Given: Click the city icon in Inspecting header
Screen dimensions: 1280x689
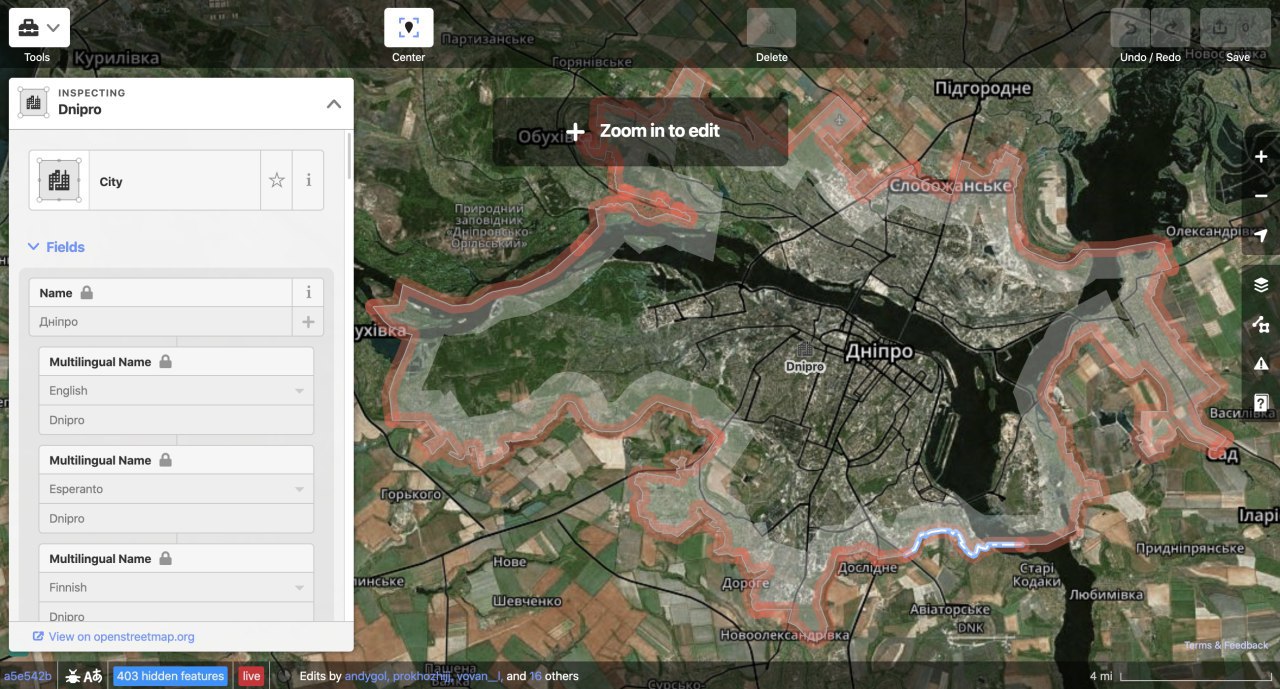Looking at the screenshot, I should 34,102.
